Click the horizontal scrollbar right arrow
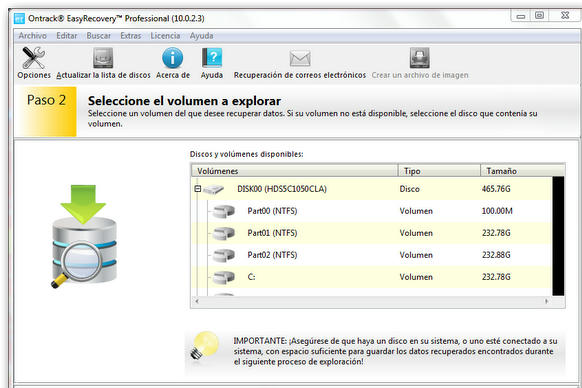 click(546, 301)
